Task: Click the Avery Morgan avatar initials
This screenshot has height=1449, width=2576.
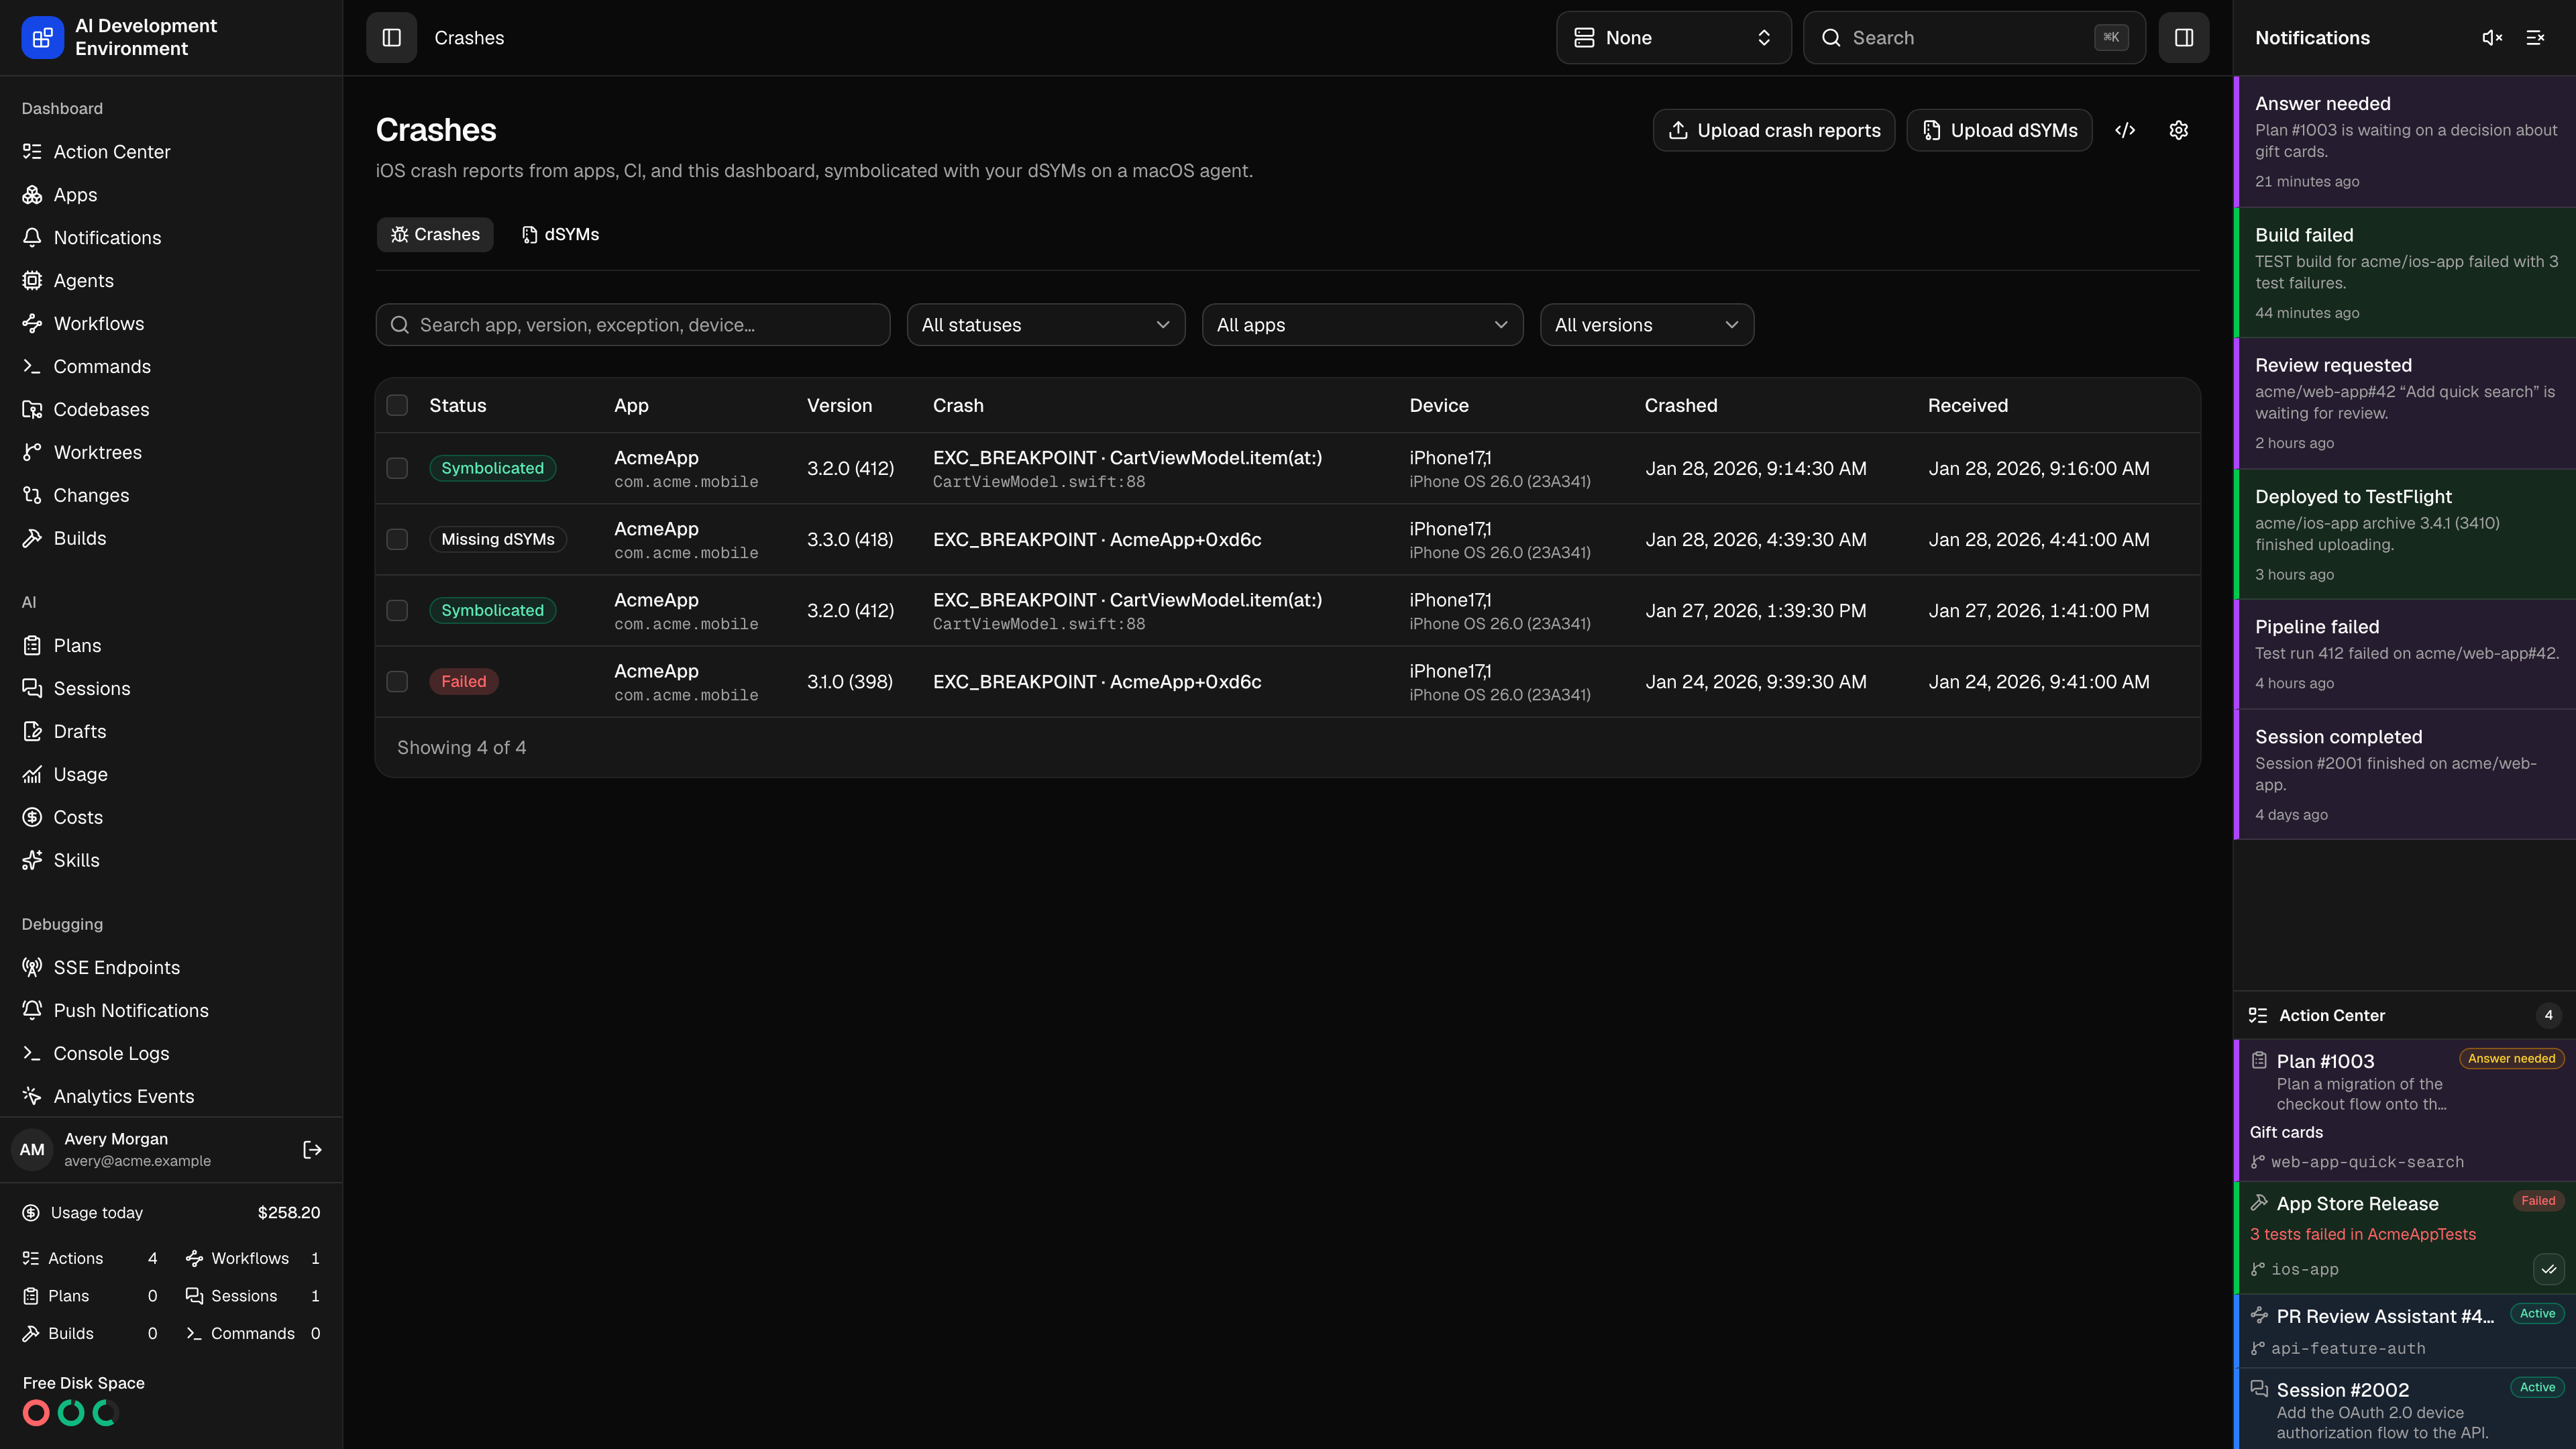Action: click(32, 1150)
